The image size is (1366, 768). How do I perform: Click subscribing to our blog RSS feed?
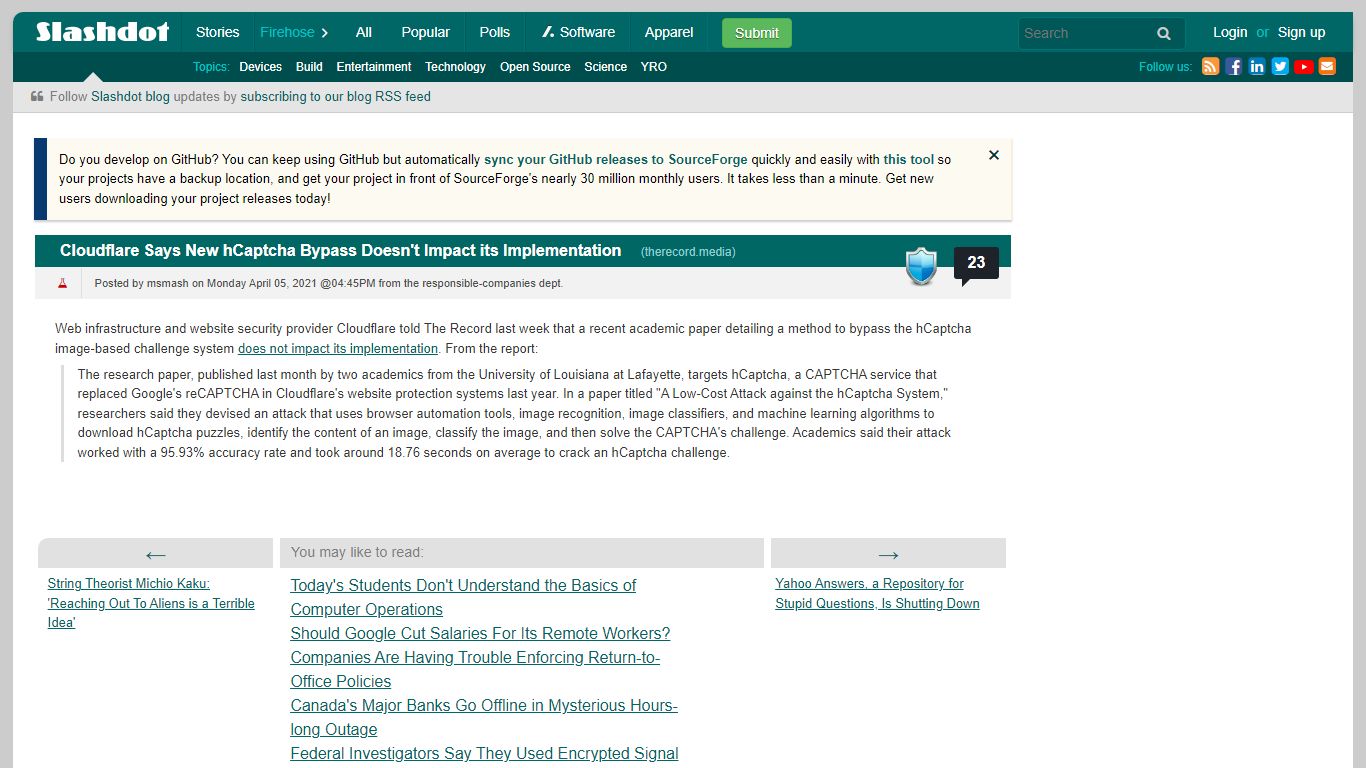tap(336, 97)
